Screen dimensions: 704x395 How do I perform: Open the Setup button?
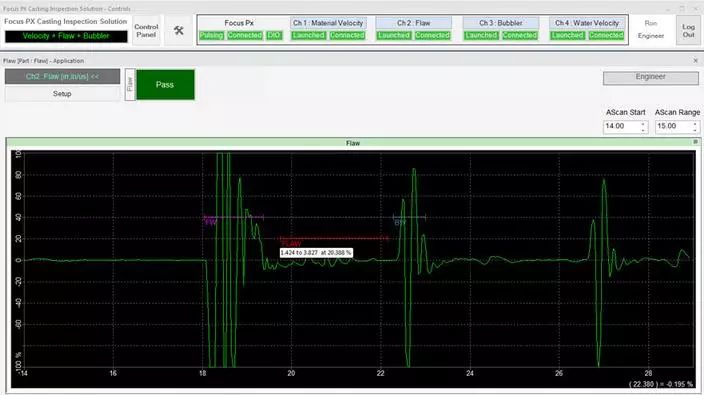62,94
